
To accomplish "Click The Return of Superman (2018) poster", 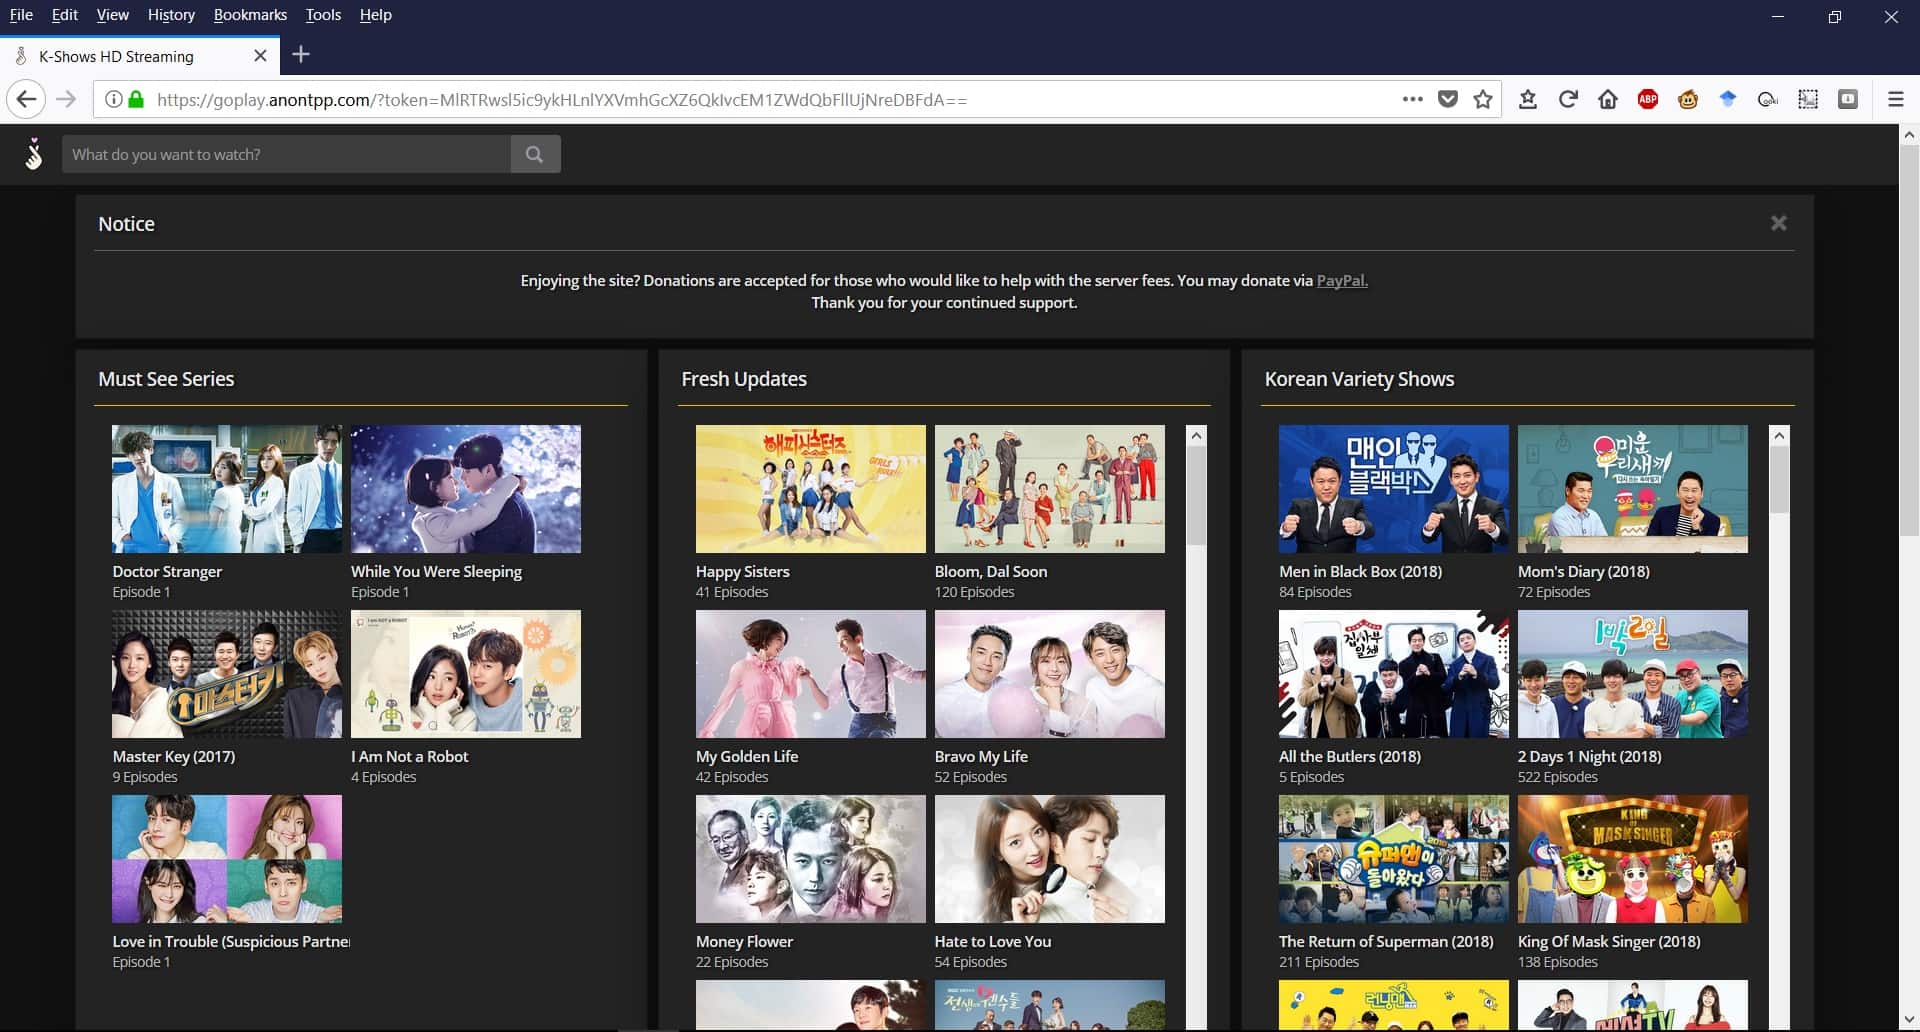I will coord(1394,859).
